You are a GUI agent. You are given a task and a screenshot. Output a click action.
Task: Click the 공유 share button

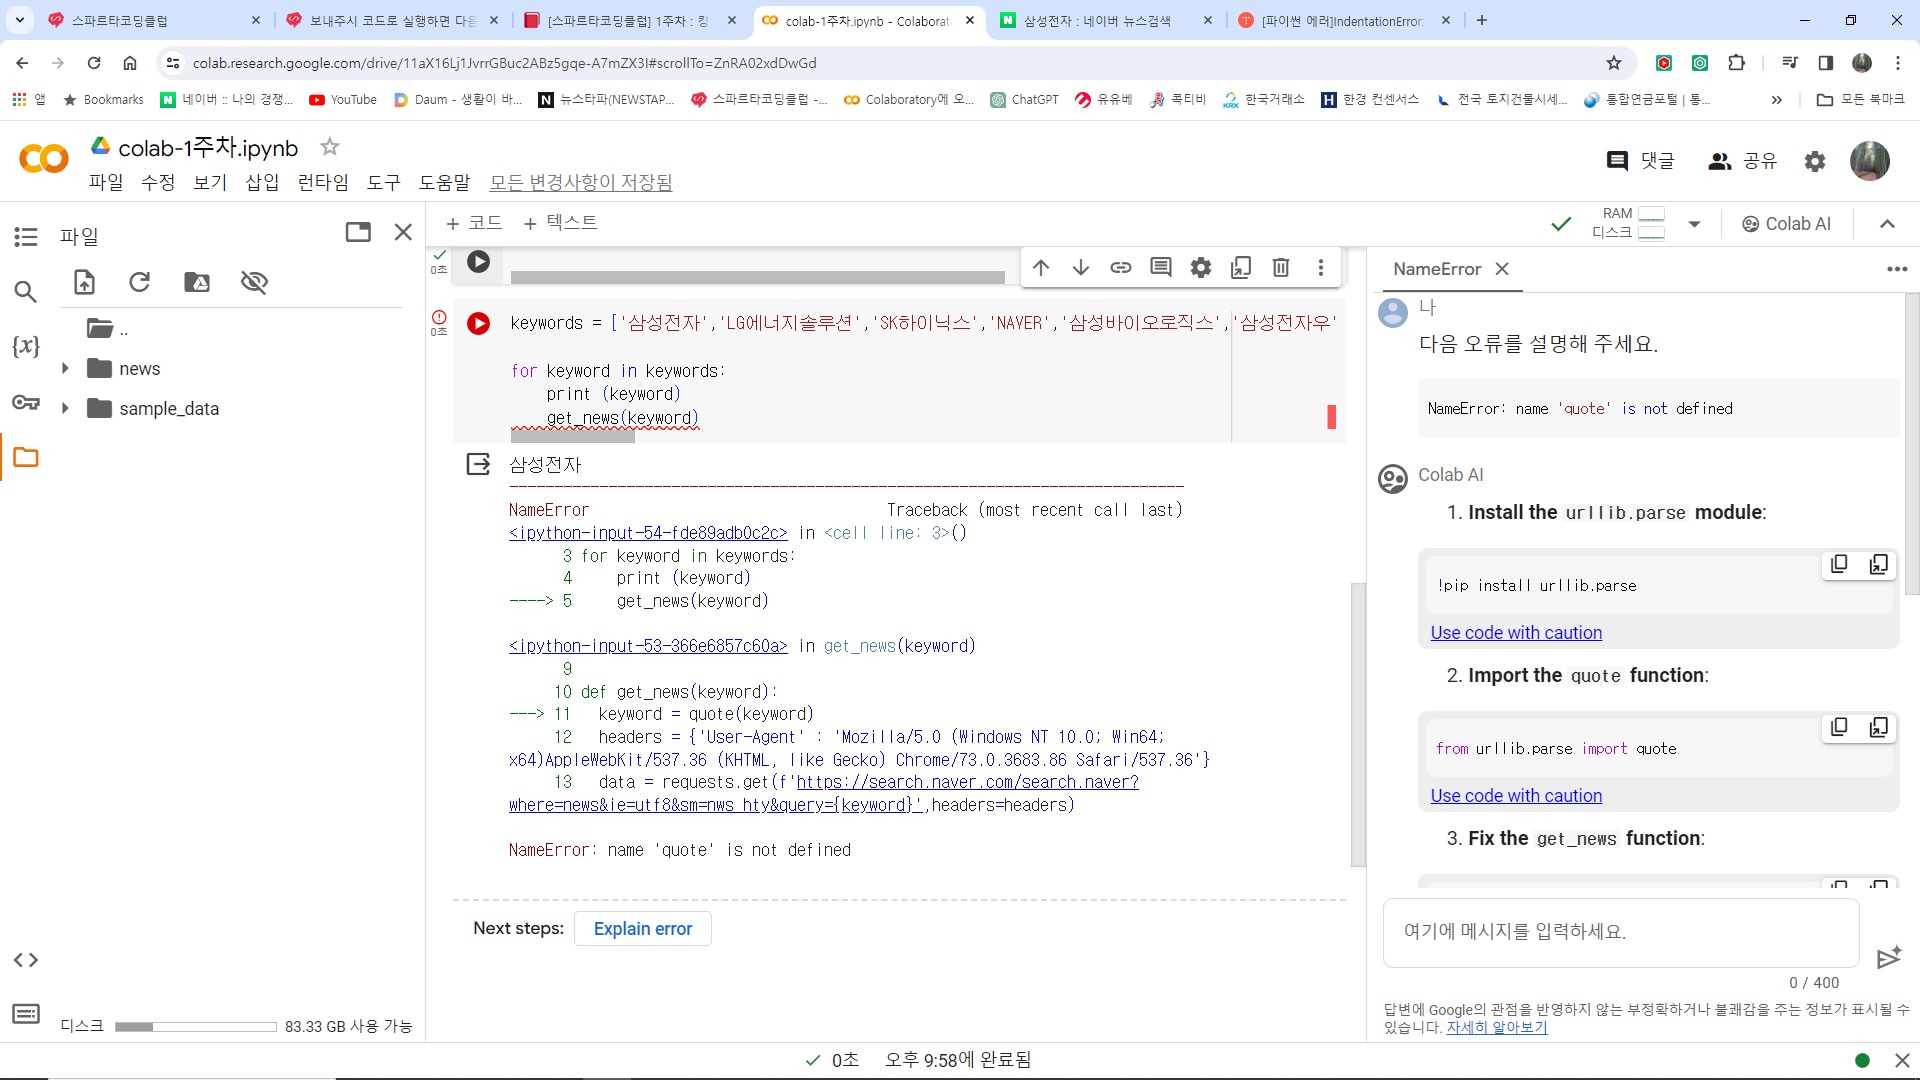pos(1743,160)
